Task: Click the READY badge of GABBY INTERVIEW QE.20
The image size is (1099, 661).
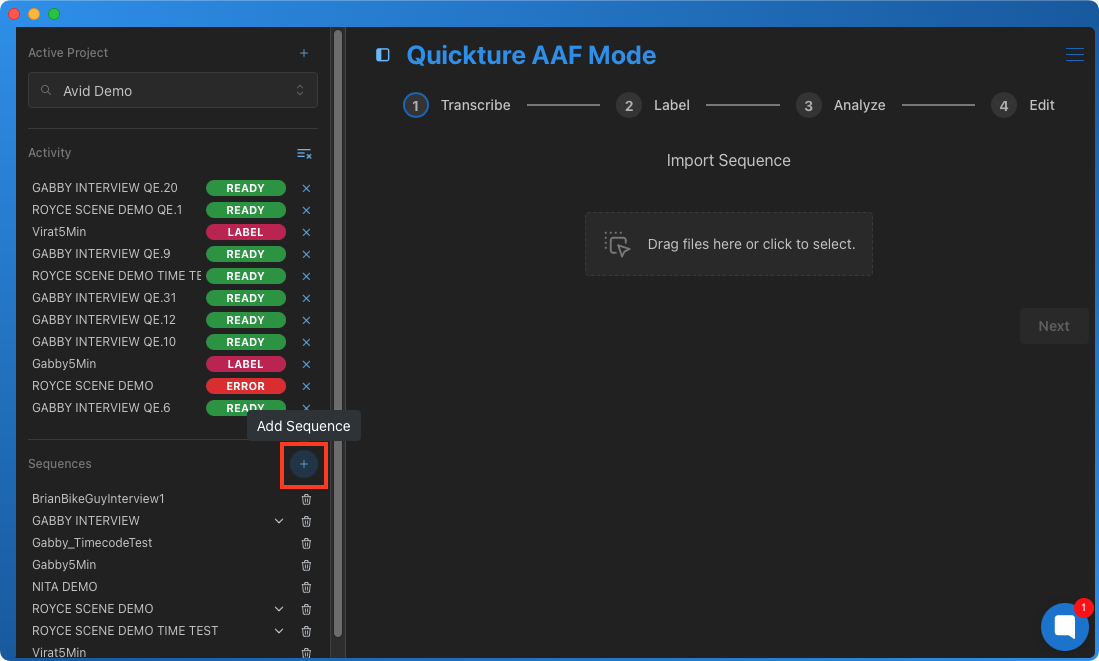Action: tap(245, 188)
